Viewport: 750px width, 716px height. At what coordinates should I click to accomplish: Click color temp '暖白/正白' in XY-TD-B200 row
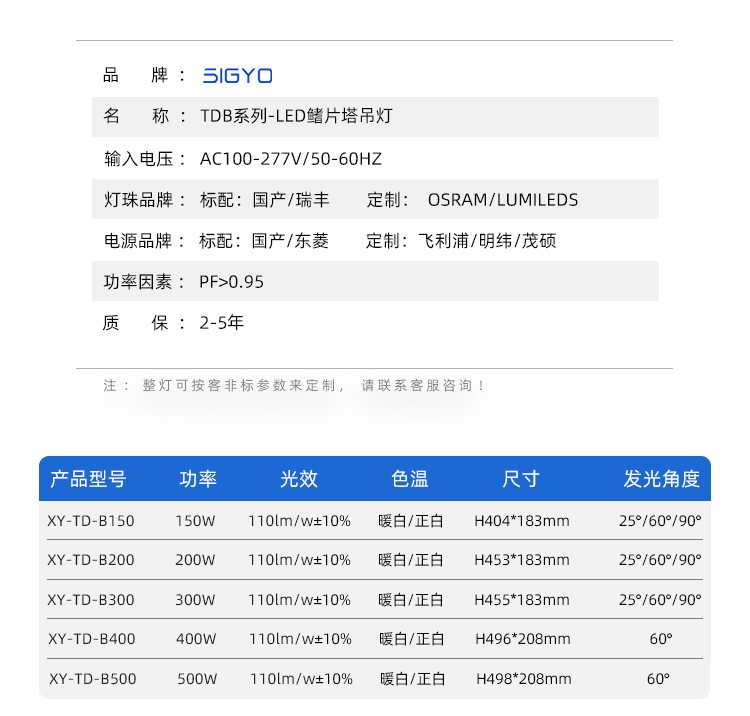pos(411,560)
